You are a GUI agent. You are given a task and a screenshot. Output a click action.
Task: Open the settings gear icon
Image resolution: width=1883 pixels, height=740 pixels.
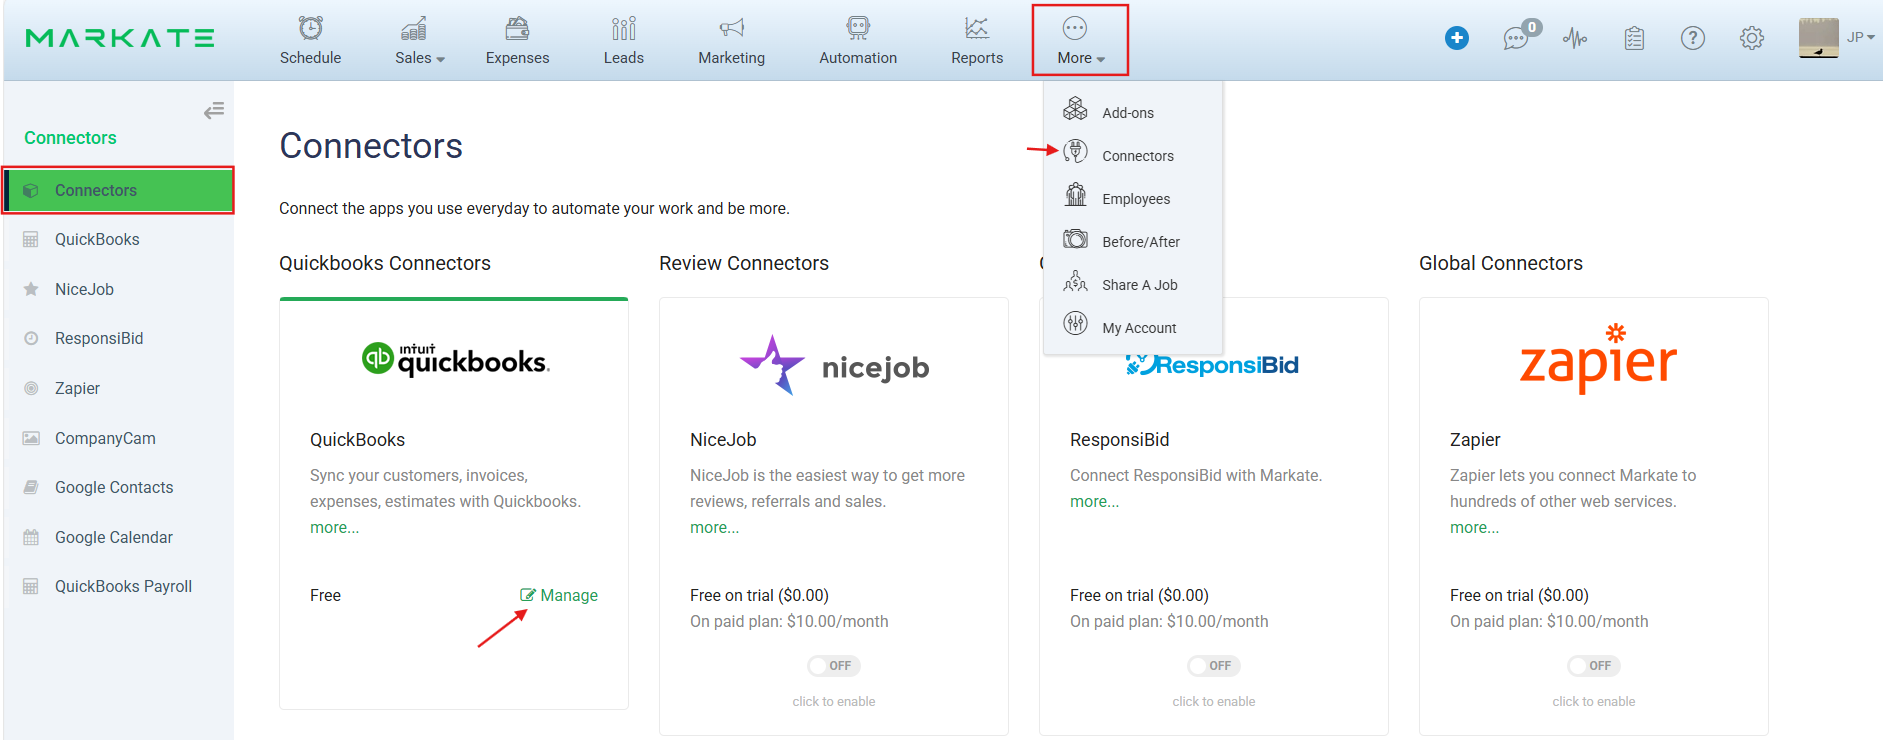(1752, 38)
